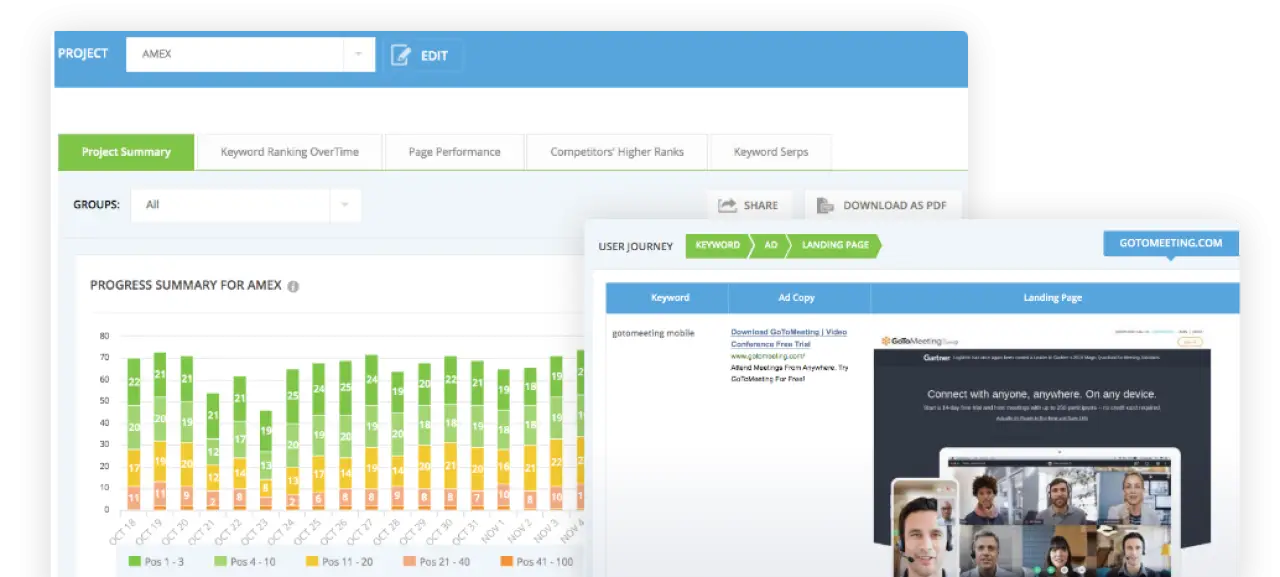Viewport: 1280px width, 577px height.
Task: Toggle Pos 41 - 100 legend swatch
Action: click(507, 562)
